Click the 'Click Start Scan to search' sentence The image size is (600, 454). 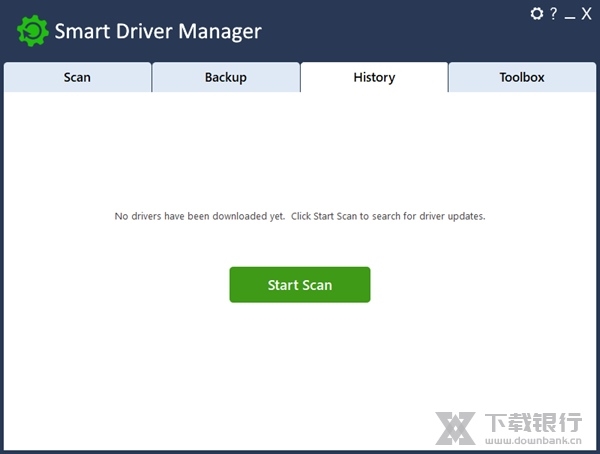[x=389, y=216]
